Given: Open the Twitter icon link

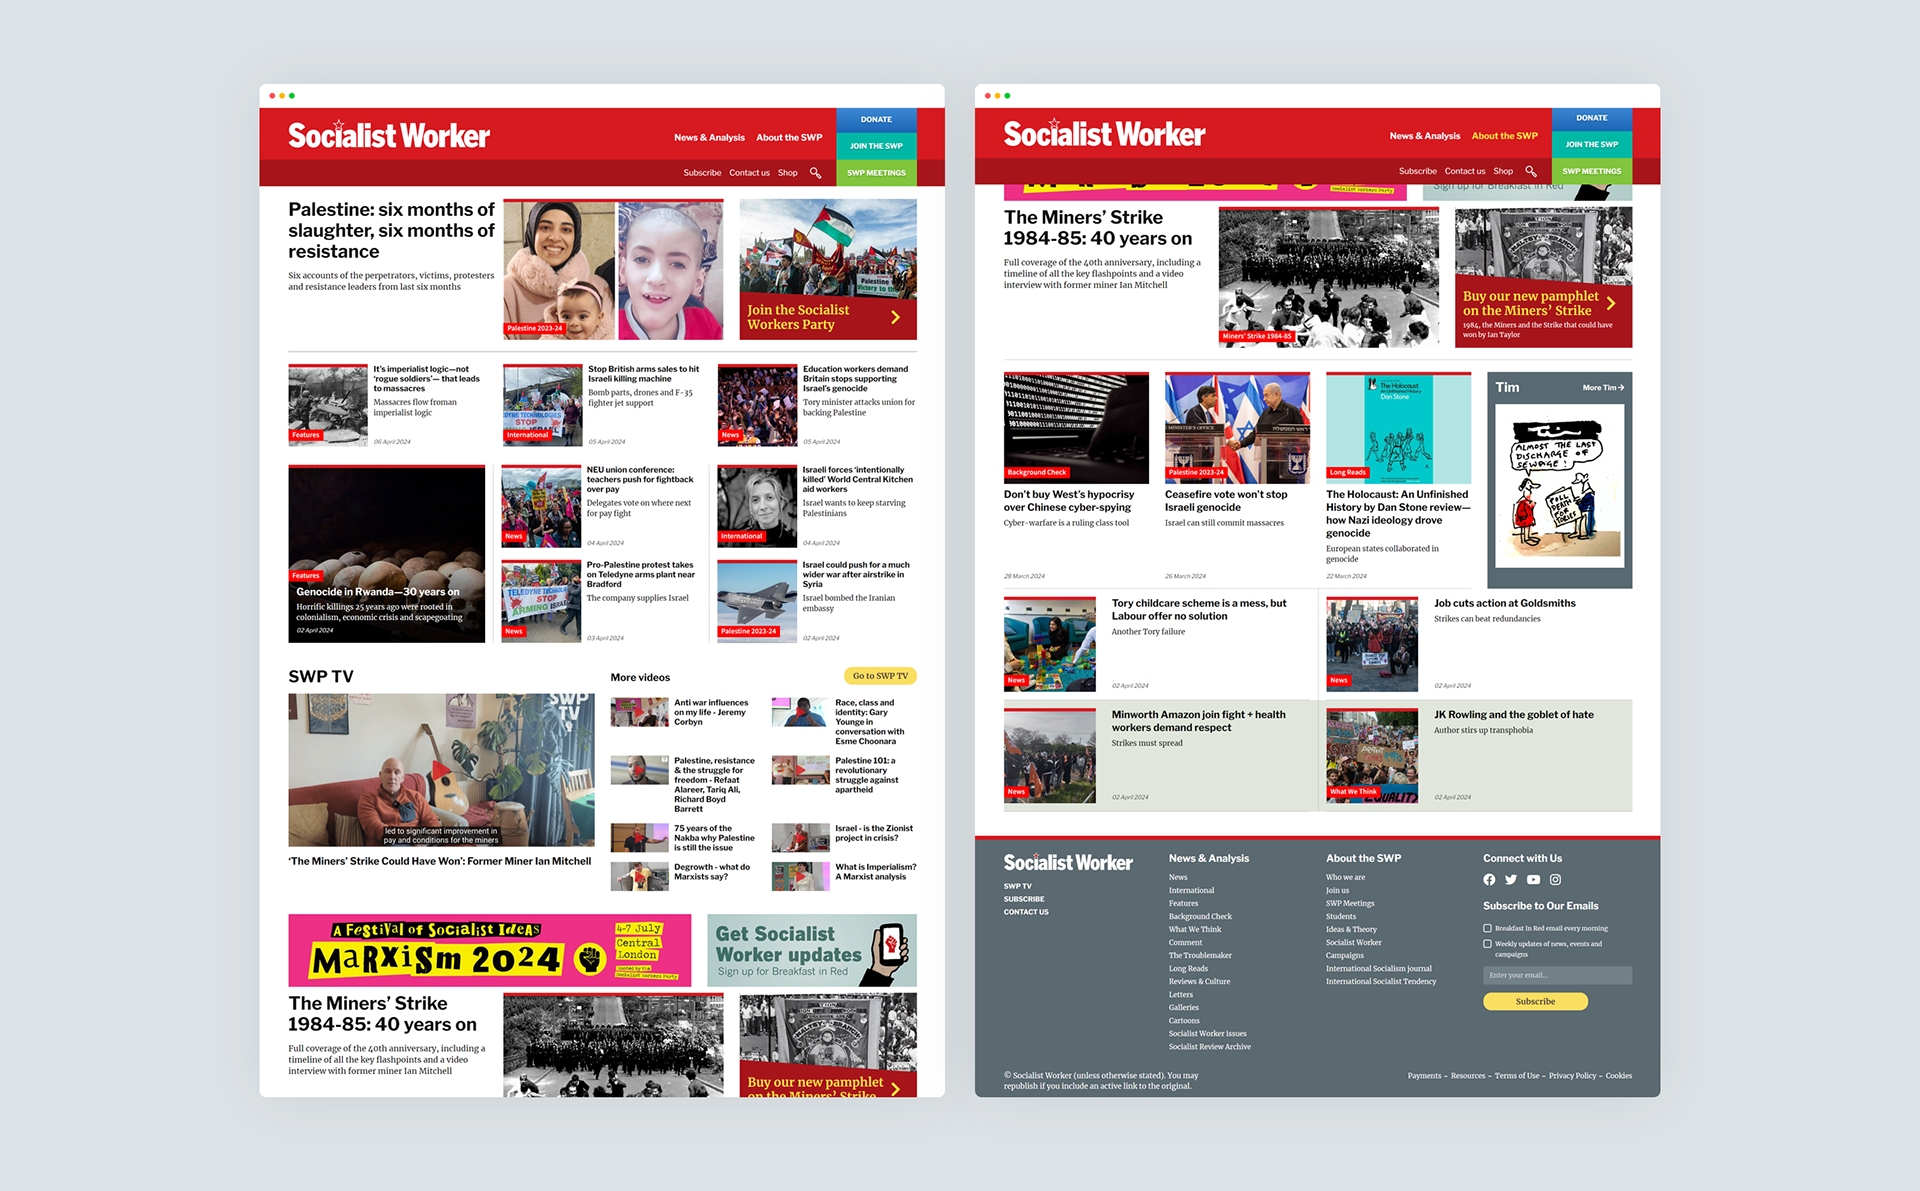Looking at the screenshot, I should point(1511,880).
